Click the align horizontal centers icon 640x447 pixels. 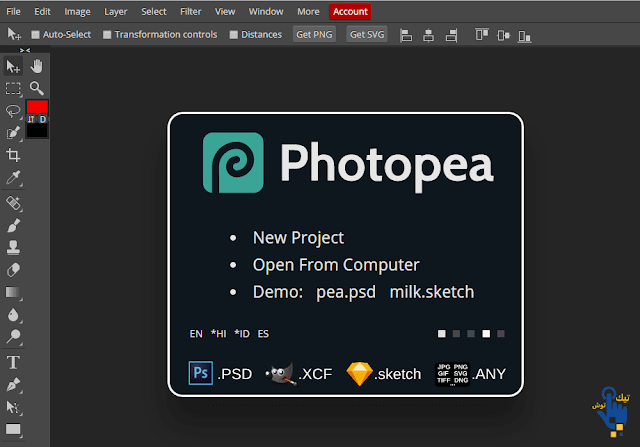[428, 36]
